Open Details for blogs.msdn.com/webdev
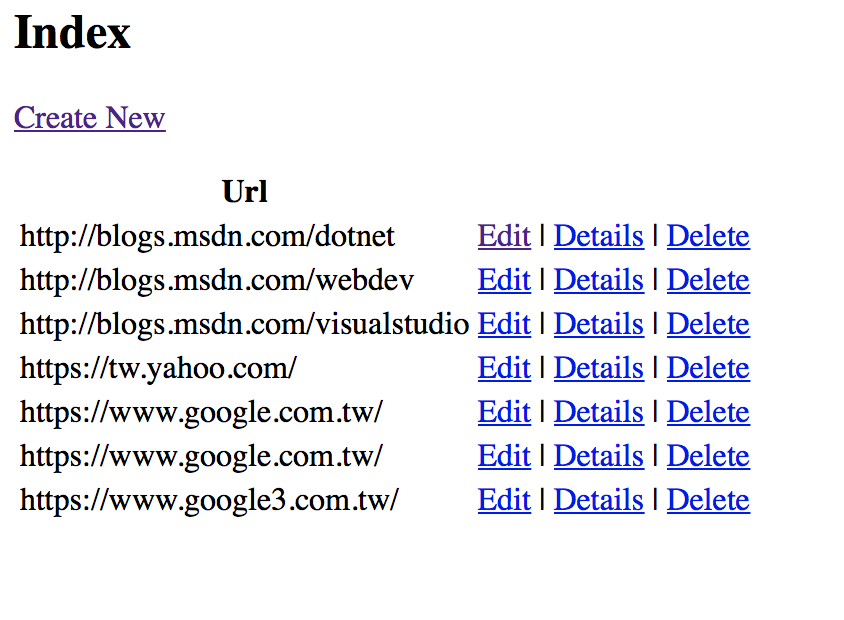Viewport: 844px width, 620px height. click(599, 280)
